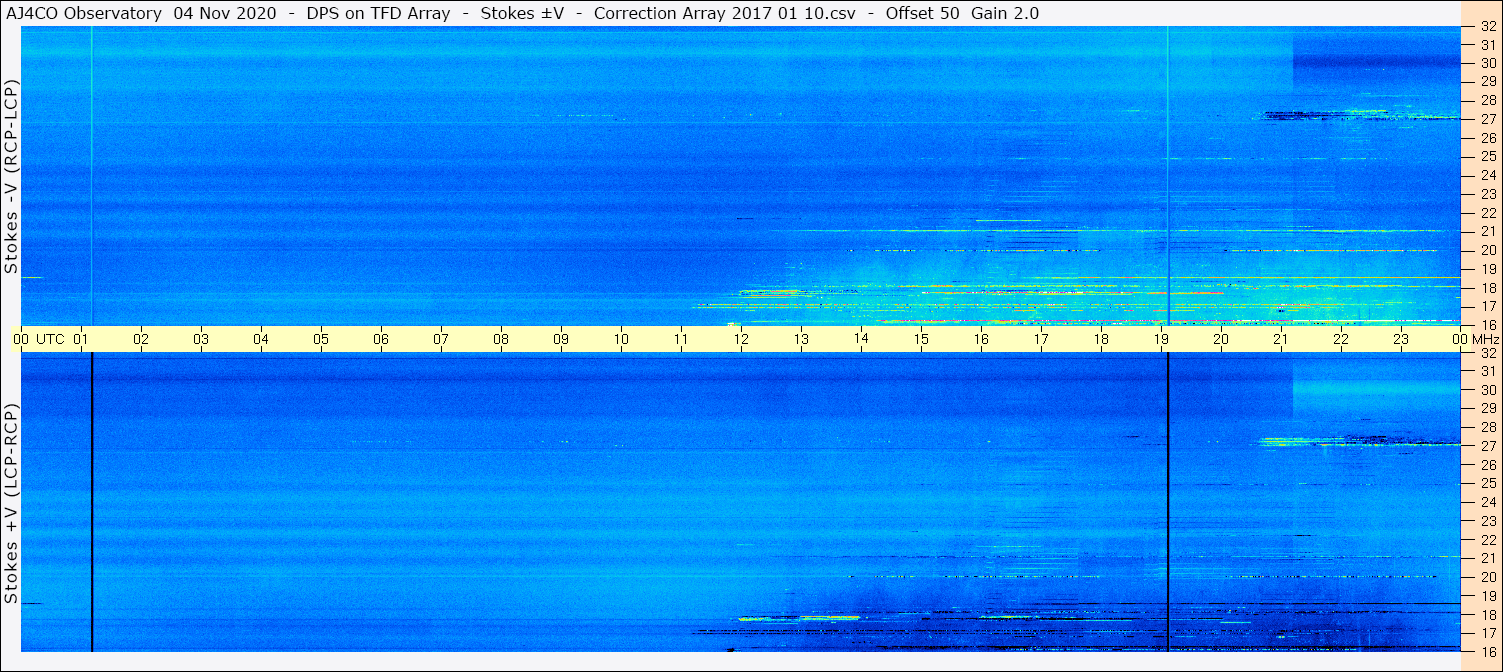Select the 09 hour mark on time axis
The height and width of the screenshot is (672, 1503).
562,339
